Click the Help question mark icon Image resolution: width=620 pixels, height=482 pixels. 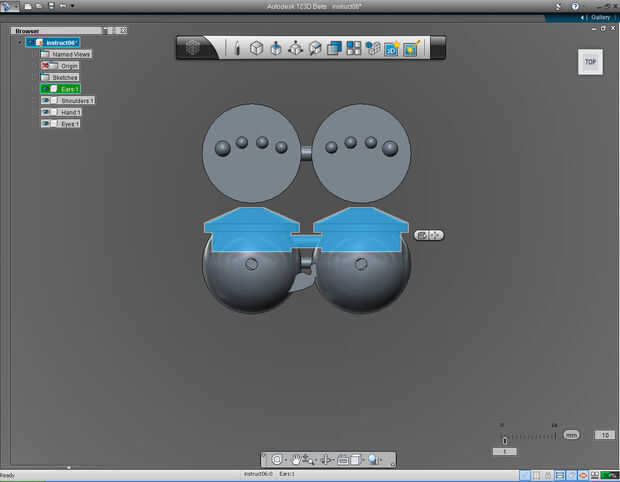tap(575, 6)
